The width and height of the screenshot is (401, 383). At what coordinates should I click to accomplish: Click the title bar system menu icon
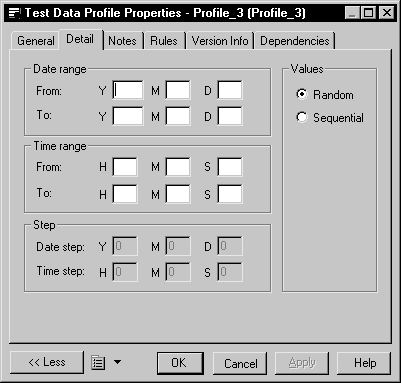tap(14, 13)
